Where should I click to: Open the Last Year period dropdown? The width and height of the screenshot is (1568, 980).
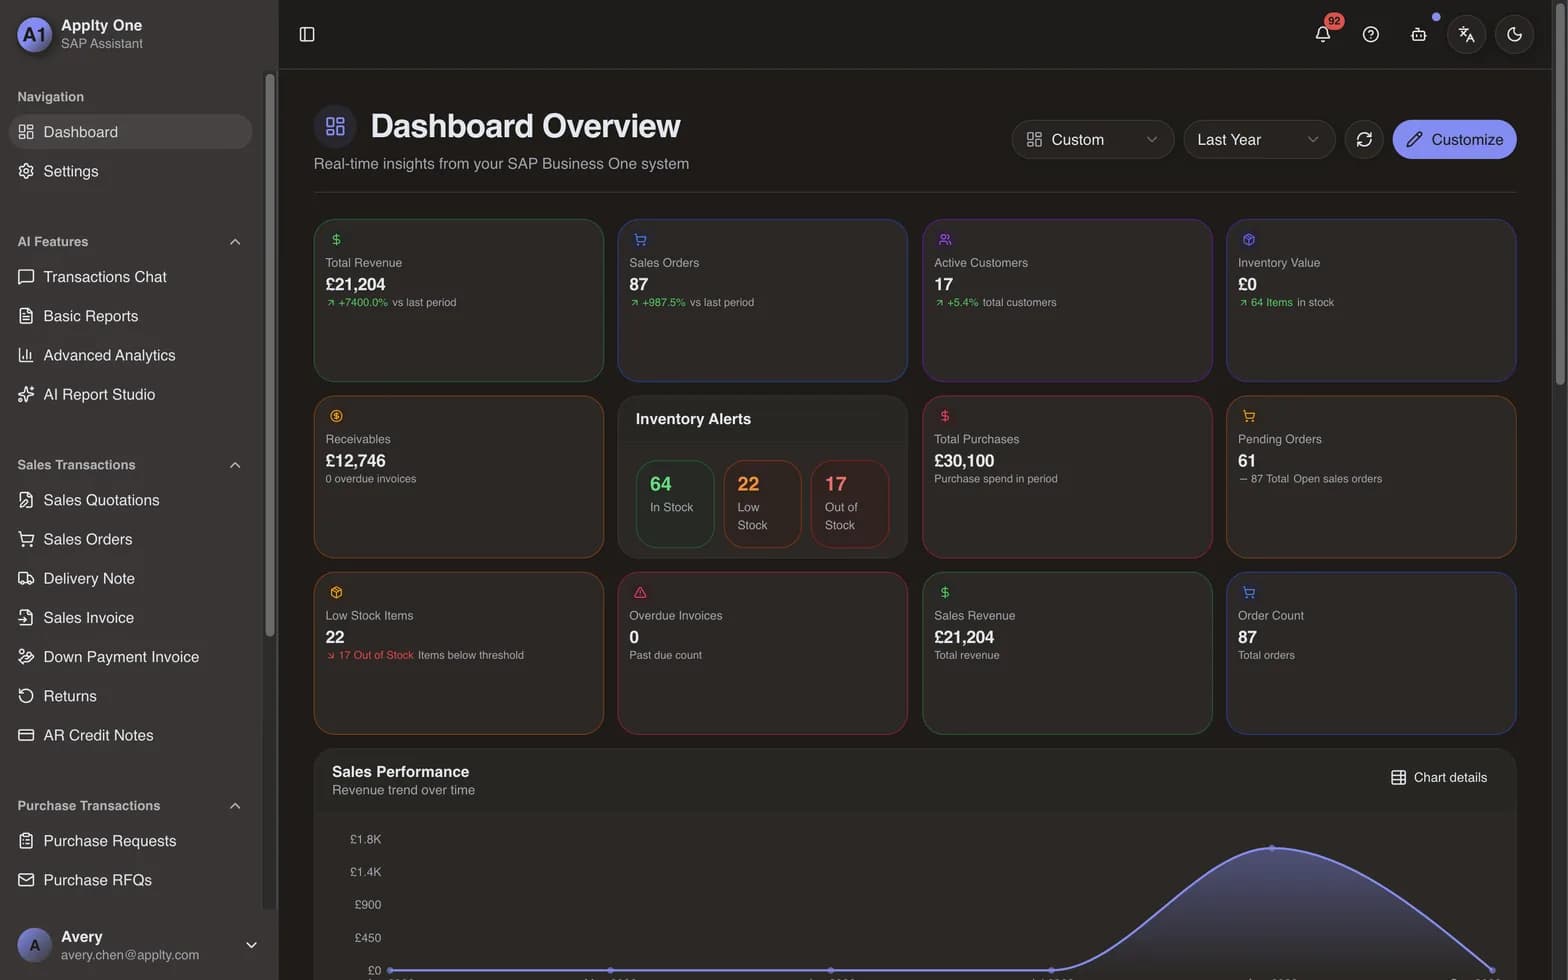pos(1259,139)
